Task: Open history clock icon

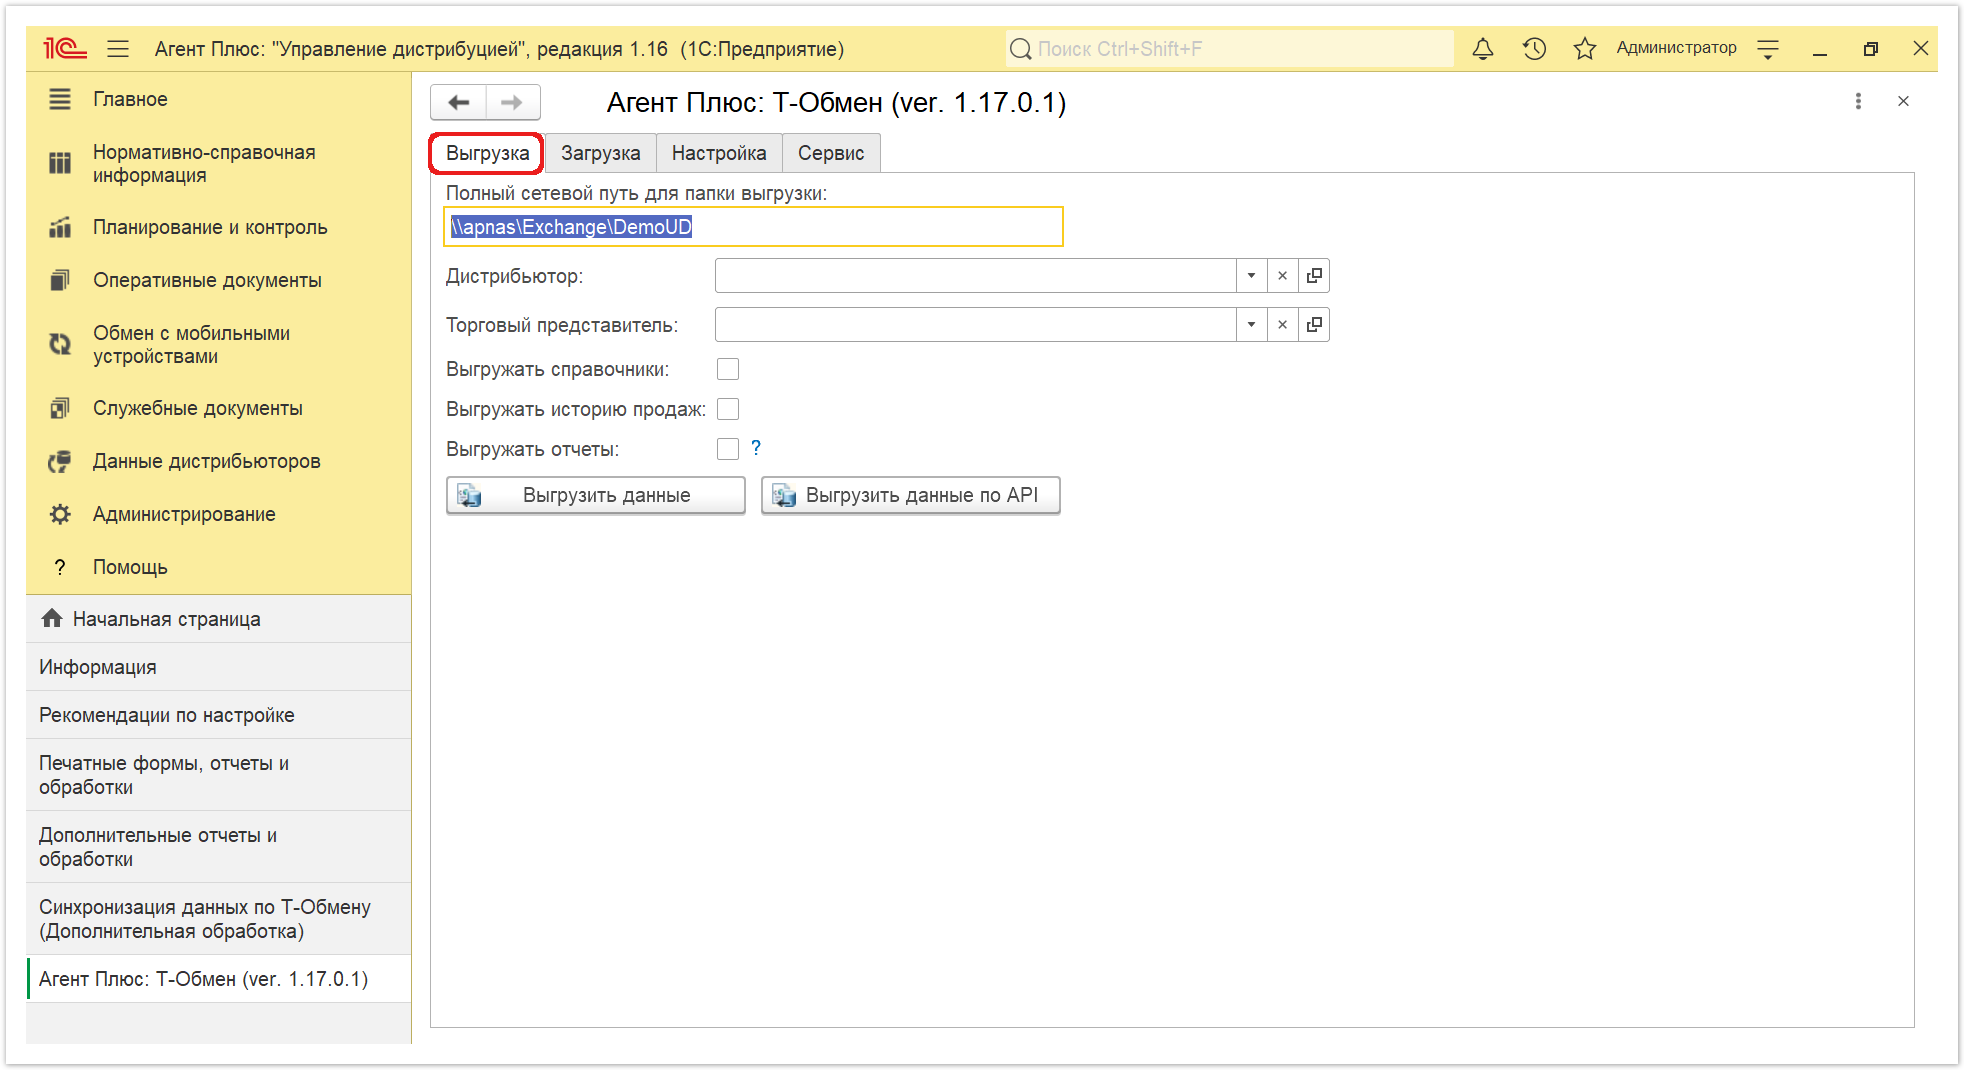Action: (x=1534, y=48)
